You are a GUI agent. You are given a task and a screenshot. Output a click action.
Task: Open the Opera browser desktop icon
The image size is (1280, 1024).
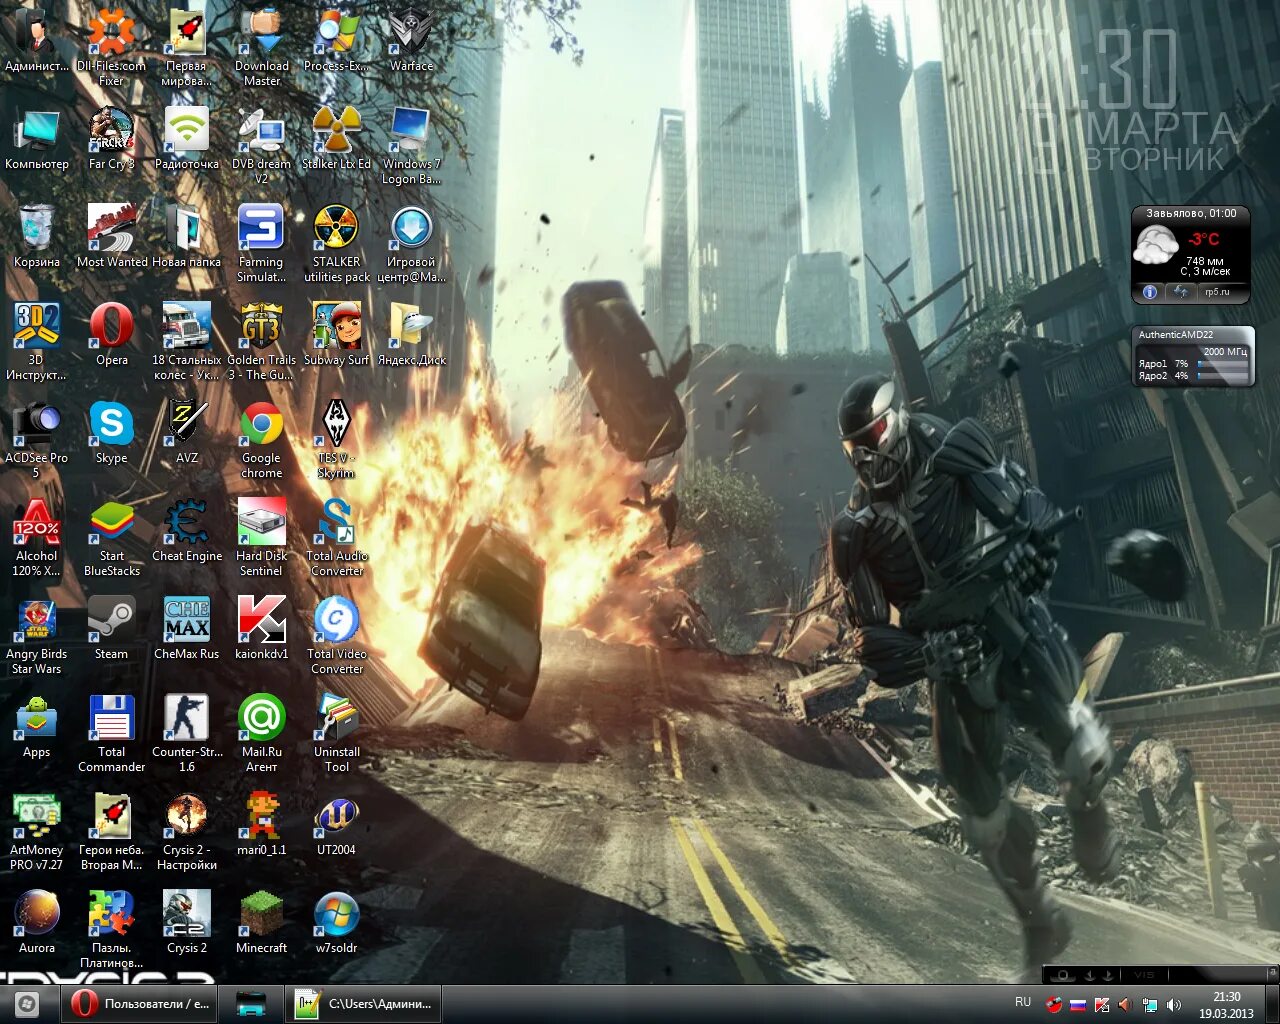point(111,334)
